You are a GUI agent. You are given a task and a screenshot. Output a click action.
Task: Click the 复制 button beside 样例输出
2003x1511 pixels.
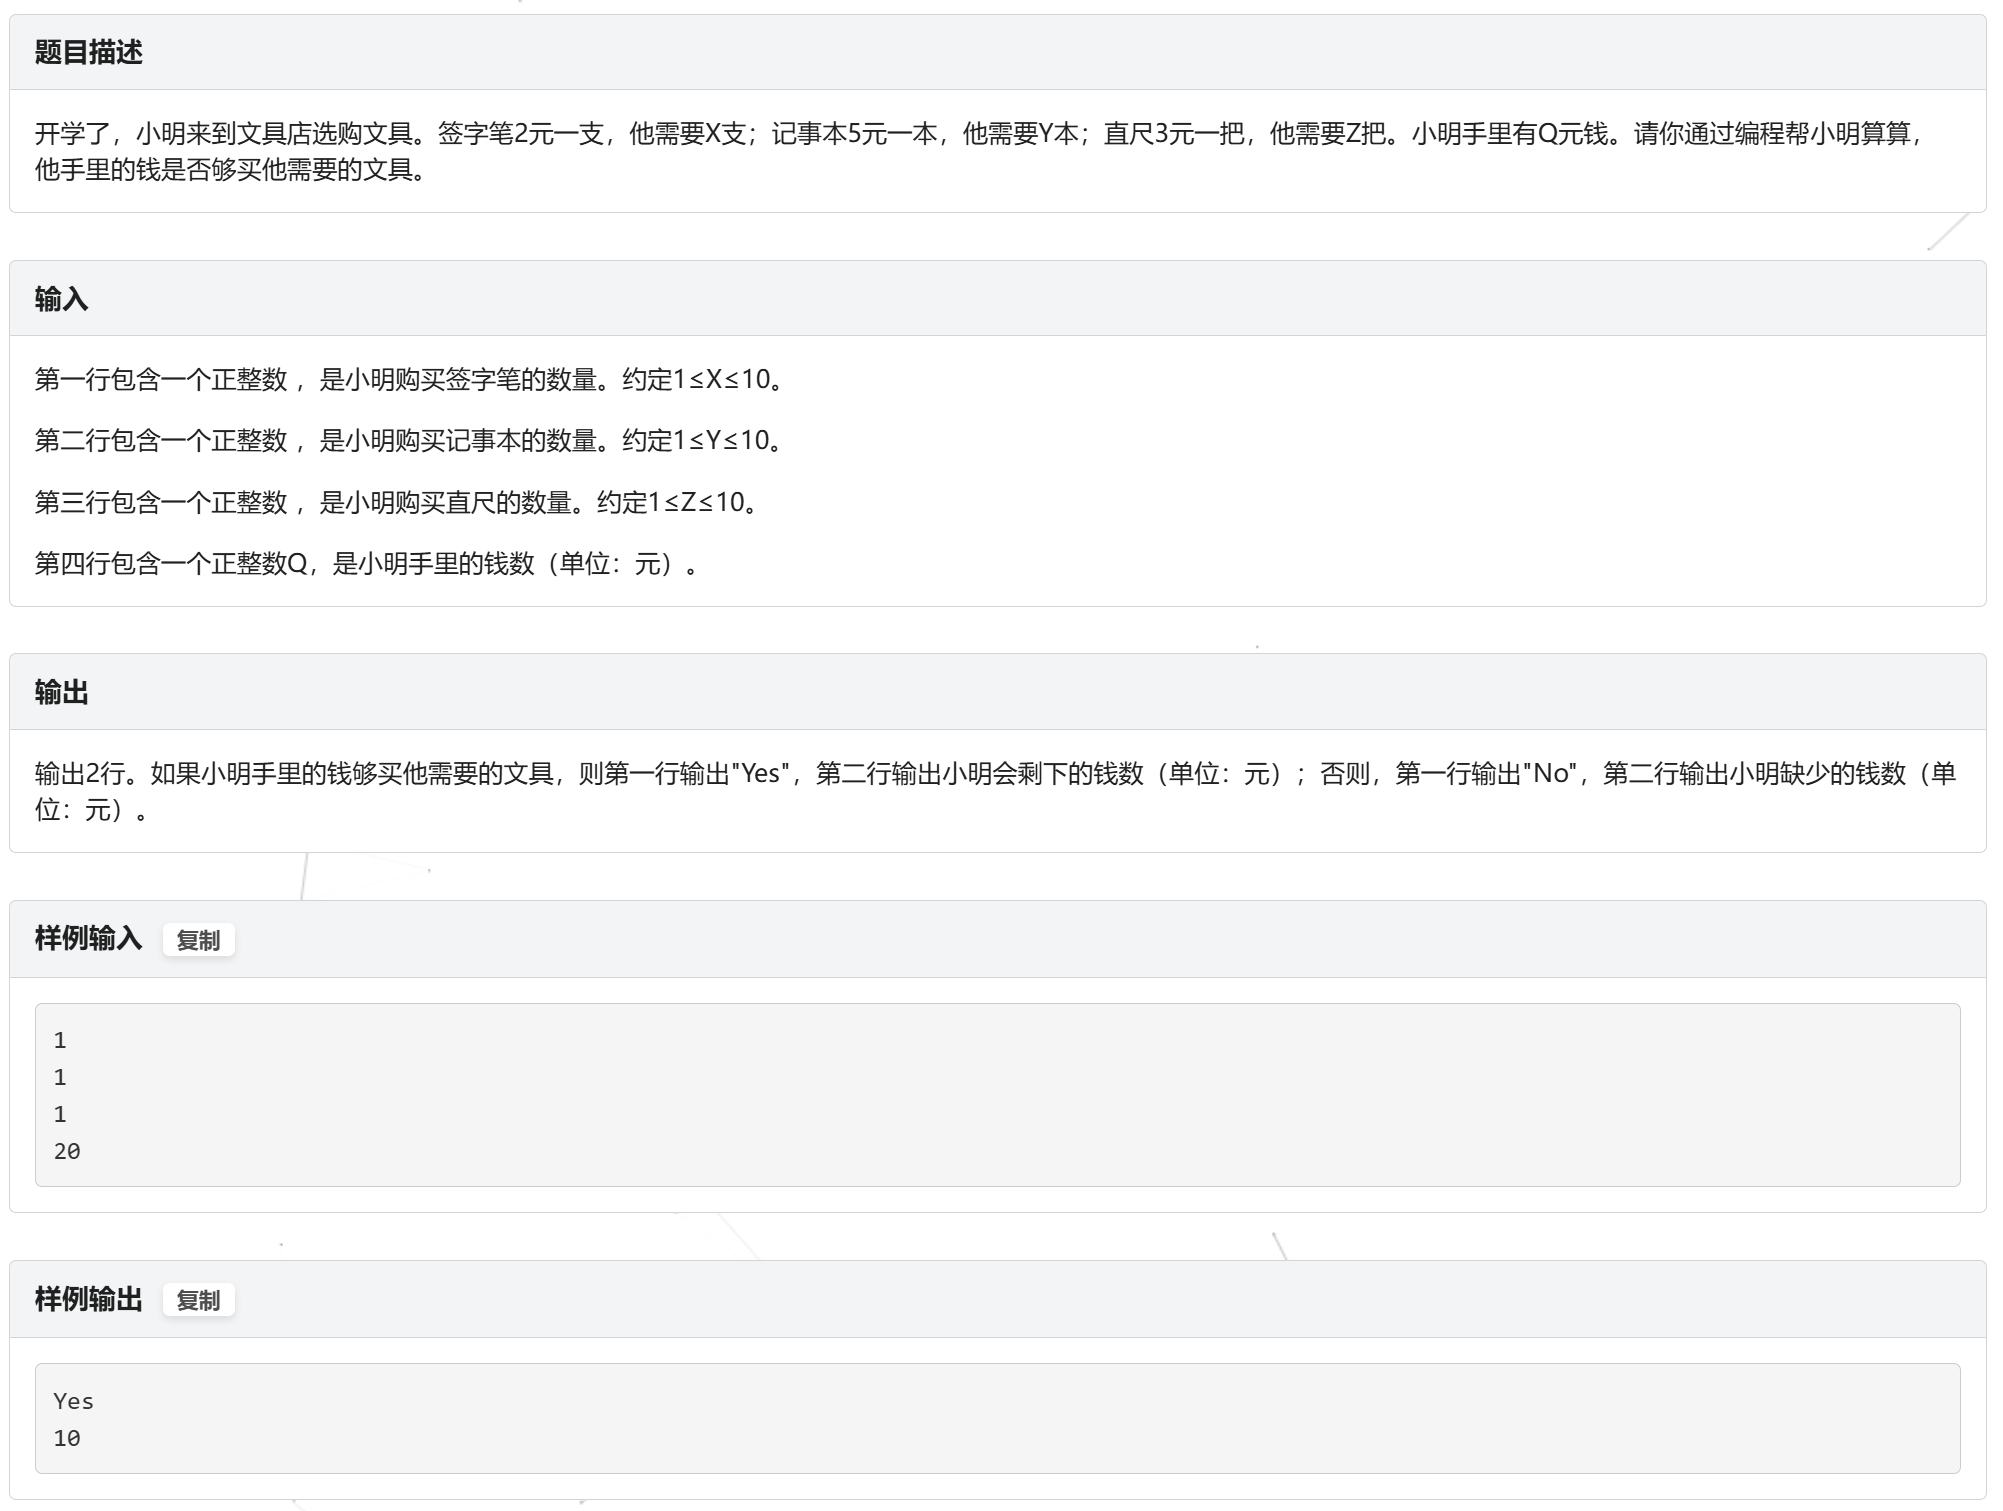(x=198, y=1300)
